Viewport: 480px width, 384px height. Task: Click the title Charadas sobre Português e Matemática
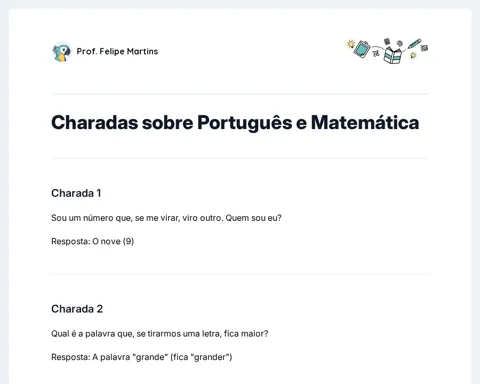[x=235, y=122]
